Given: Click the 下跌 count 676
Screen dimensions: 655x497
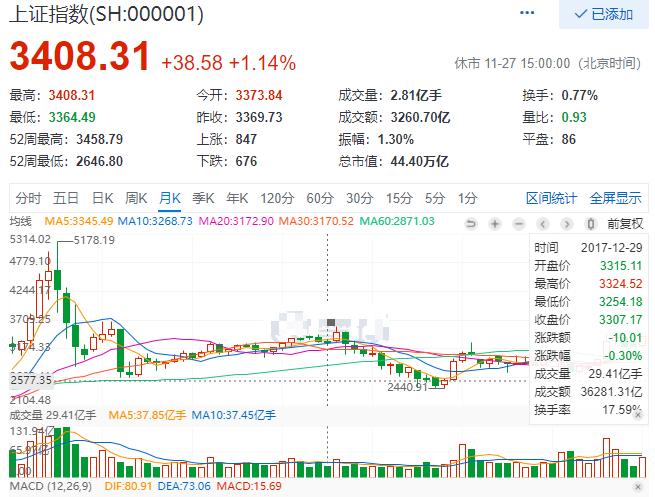Looking at the screenshot, I should [x=246, y=161].
